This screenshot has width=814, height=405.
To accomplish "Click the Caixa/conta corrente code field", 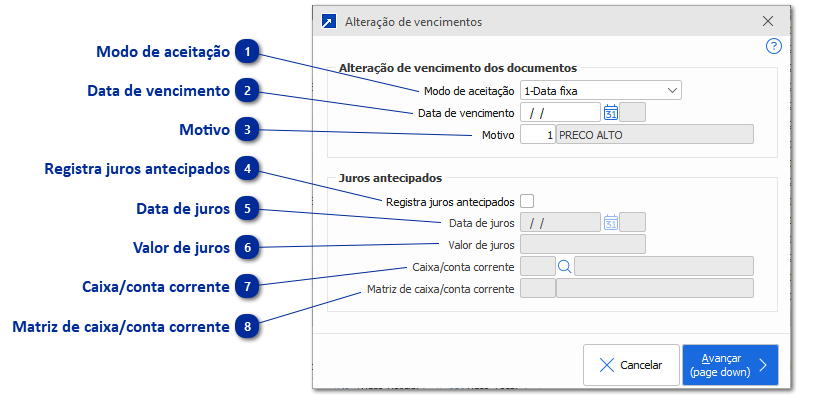I will coord(538,266).
